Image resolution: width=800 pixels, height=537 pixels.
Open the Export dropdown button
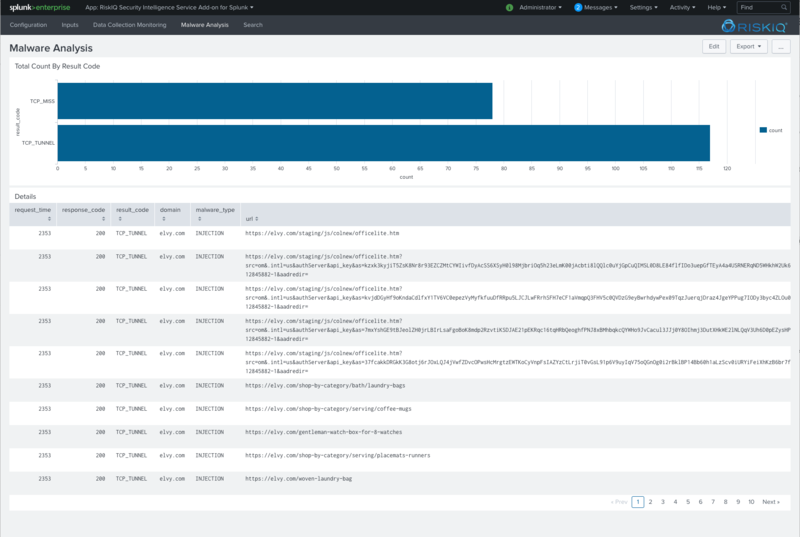(x=748, y=46)
